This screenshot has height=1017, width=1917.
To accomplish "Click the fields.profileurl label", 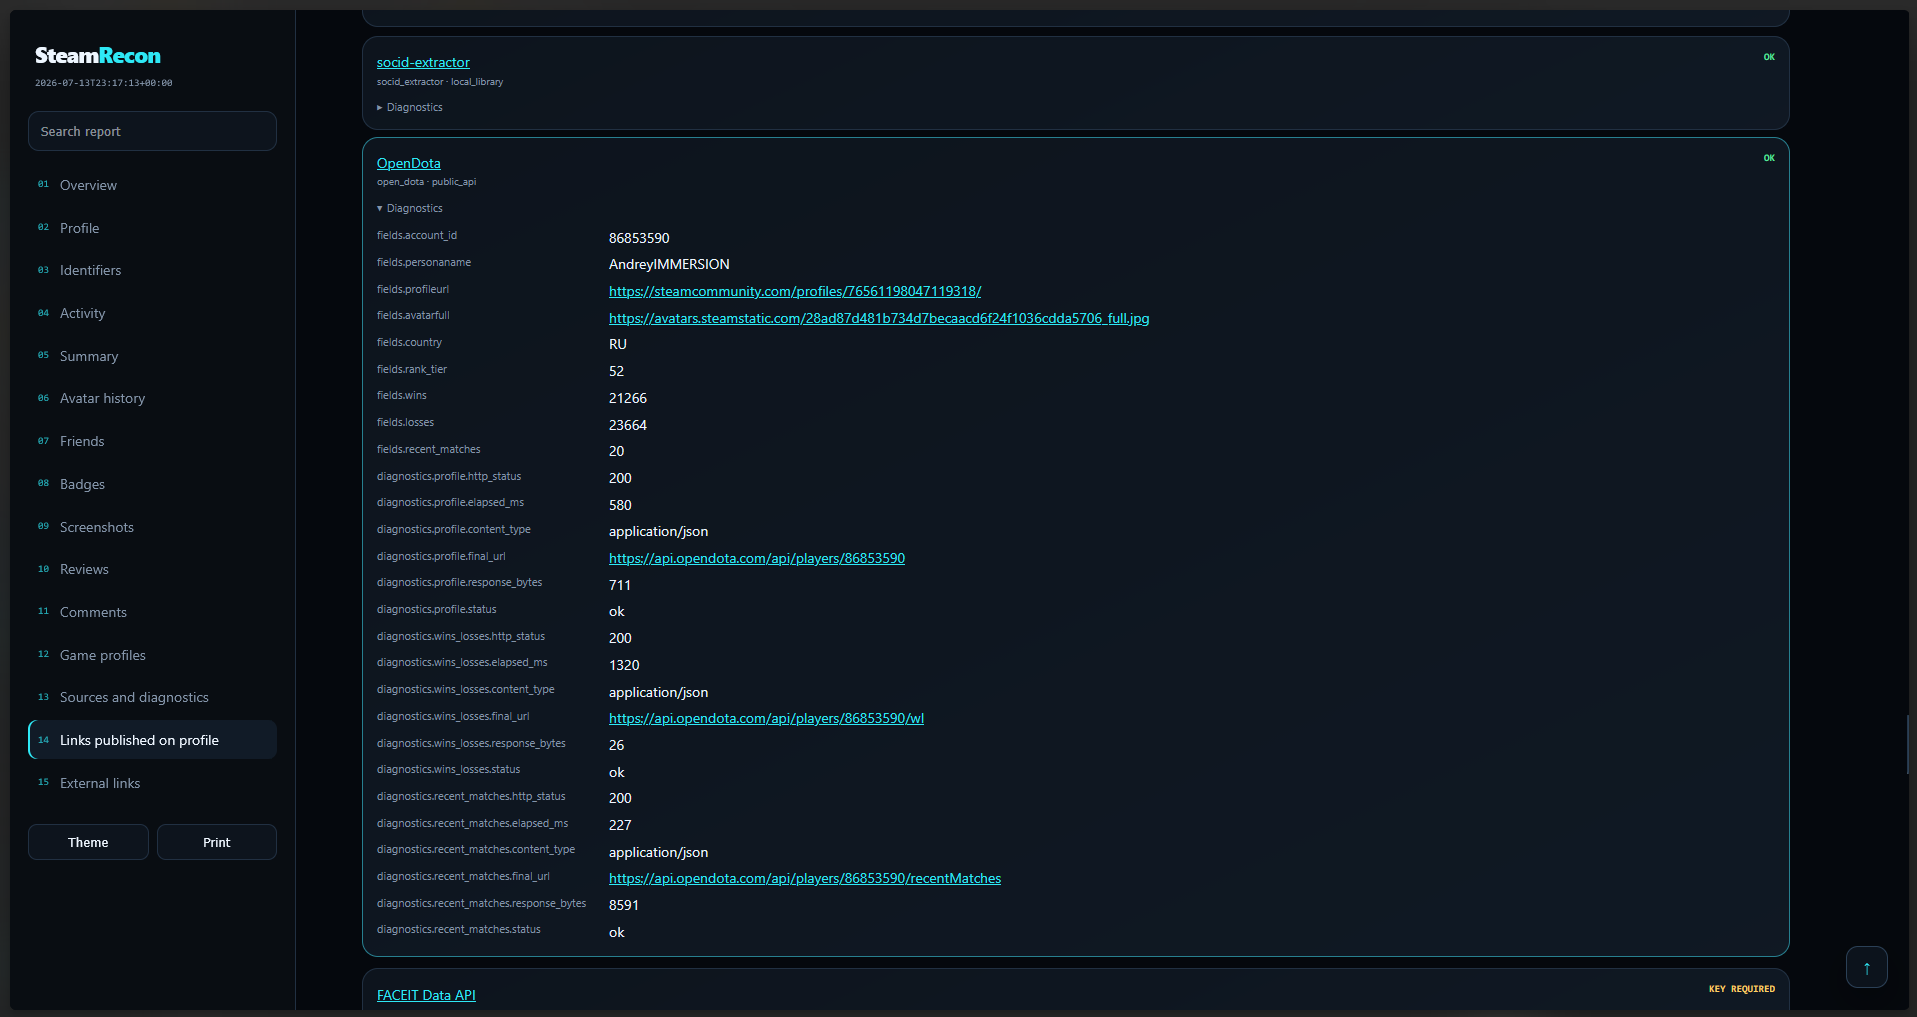I will tap(413, 289).
